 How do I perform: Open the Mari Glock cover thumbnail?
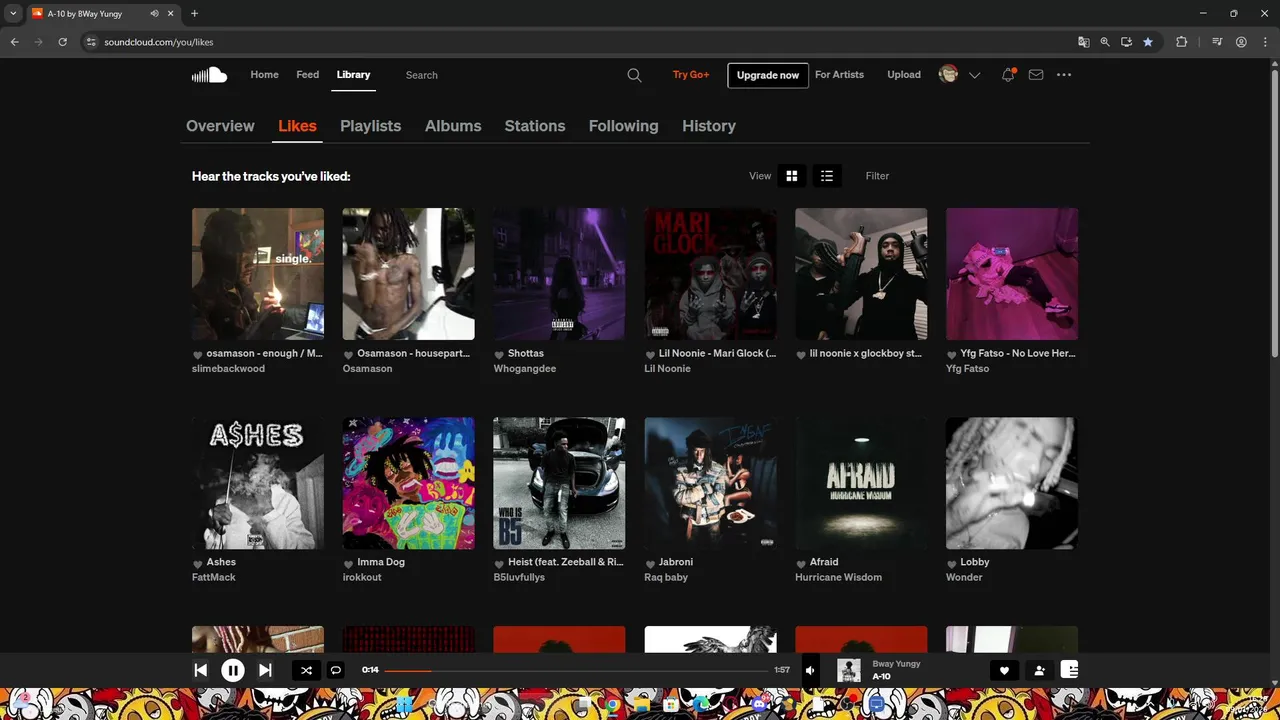click(x=710, y=274)
